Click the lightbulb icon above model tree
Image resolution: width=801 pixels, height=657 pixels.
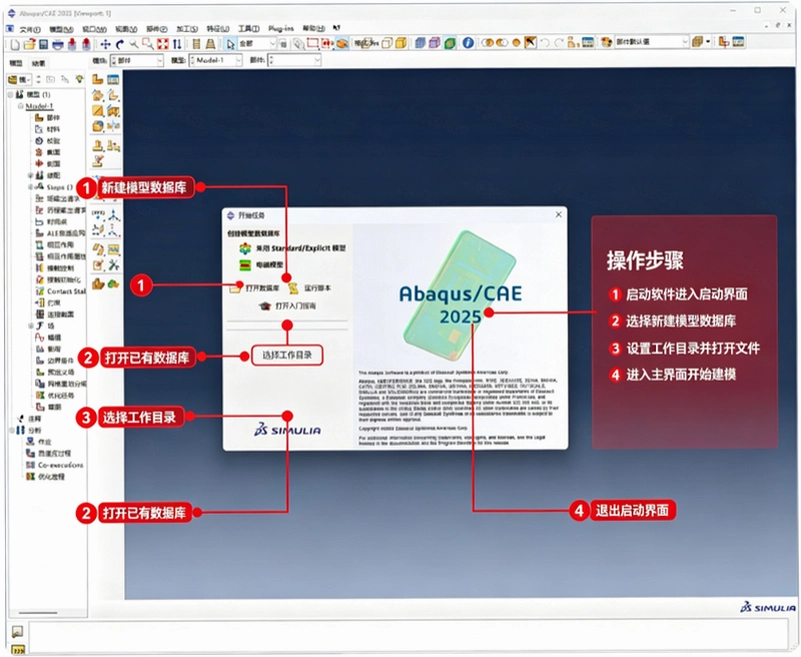point(79,79)
